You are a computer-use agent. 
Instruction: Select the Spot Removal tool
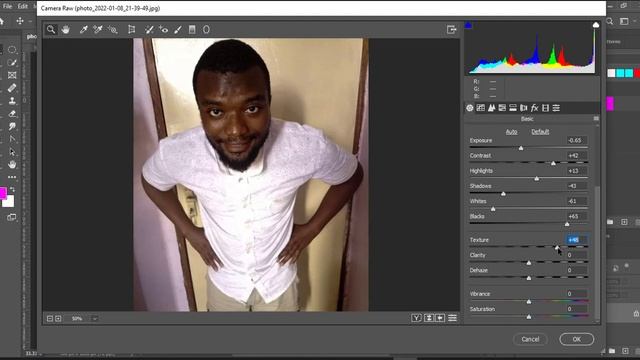pos(149,29)
